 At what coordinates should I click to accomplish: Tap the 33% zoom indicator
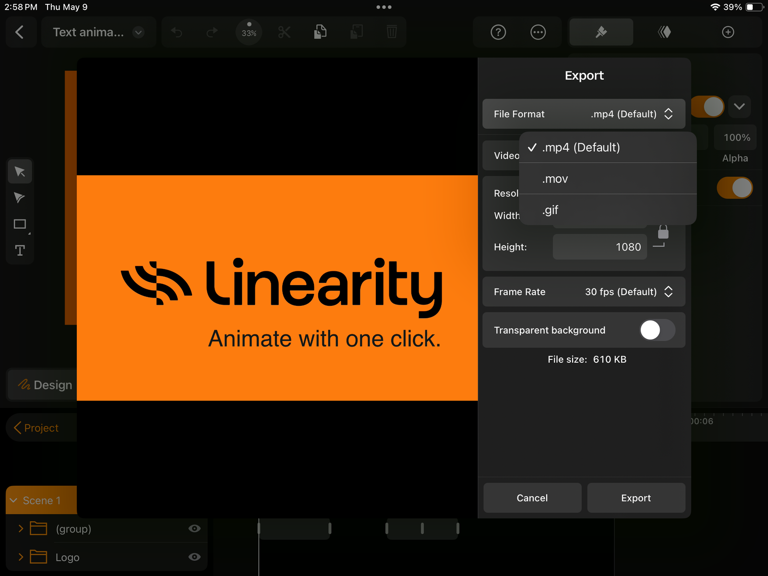coord(249,32)
